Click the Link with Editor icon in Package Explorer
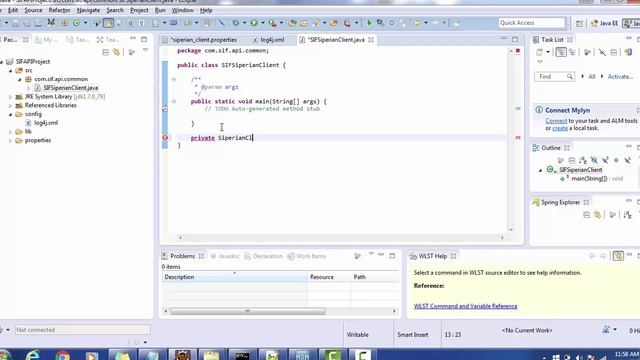 [117, 52]
